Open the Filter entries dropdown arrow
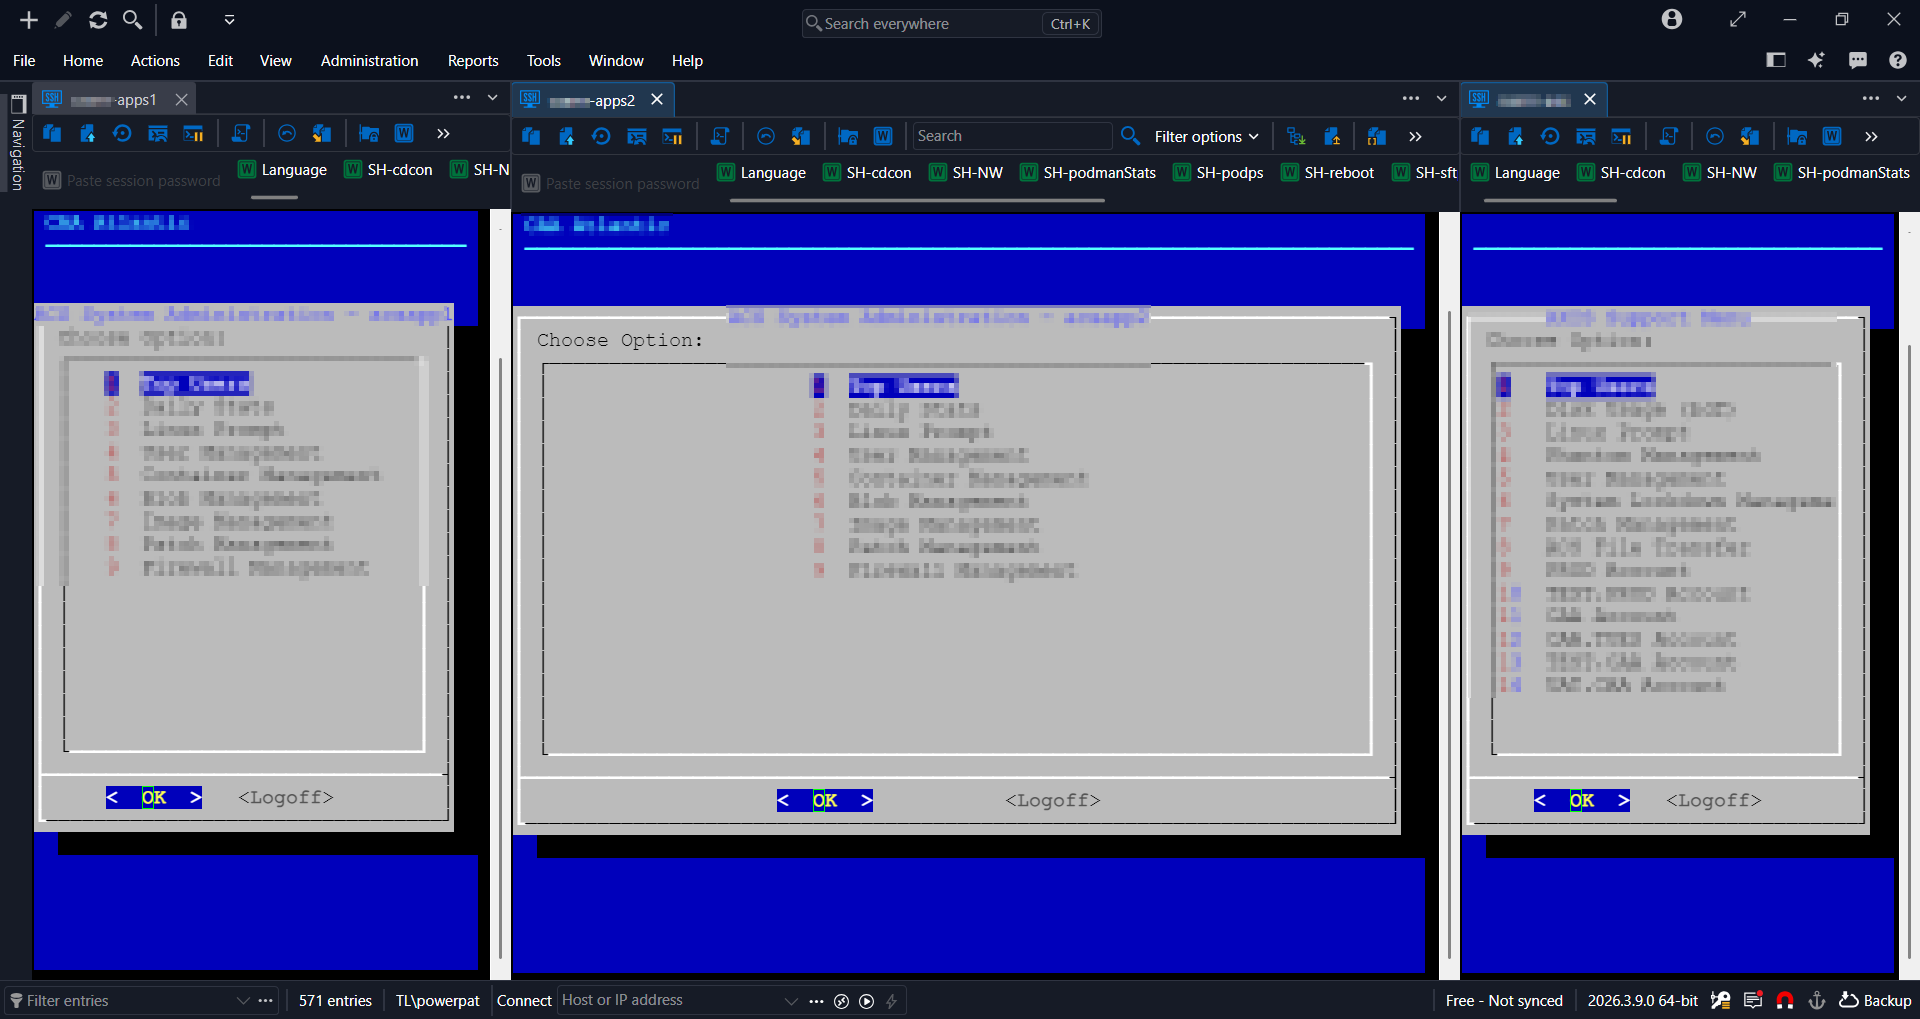The image size is (1920, 1019). coord(243,1001)
